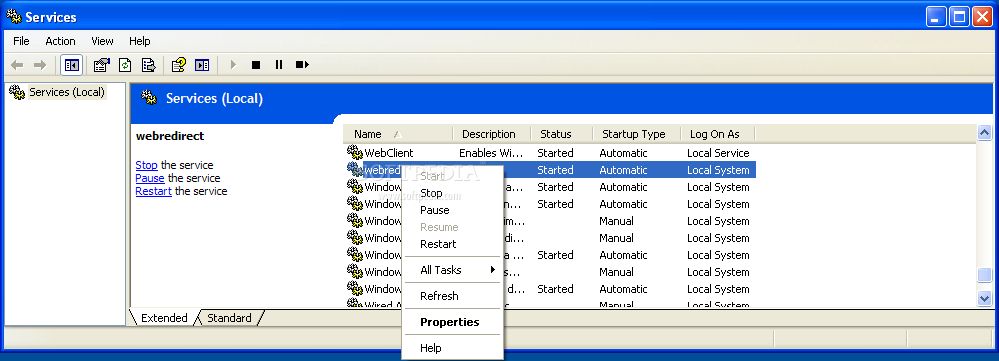Sort by the Startup Type column header
The width and height of the screenshot is (999, 361).
pos(636,134)
